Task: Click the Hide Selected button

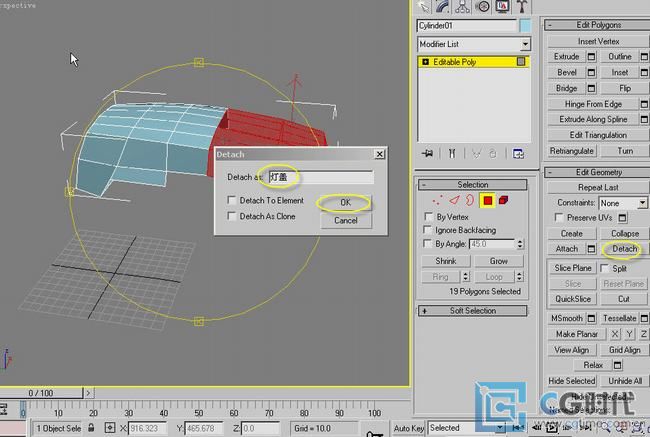Action: (572, 381)
